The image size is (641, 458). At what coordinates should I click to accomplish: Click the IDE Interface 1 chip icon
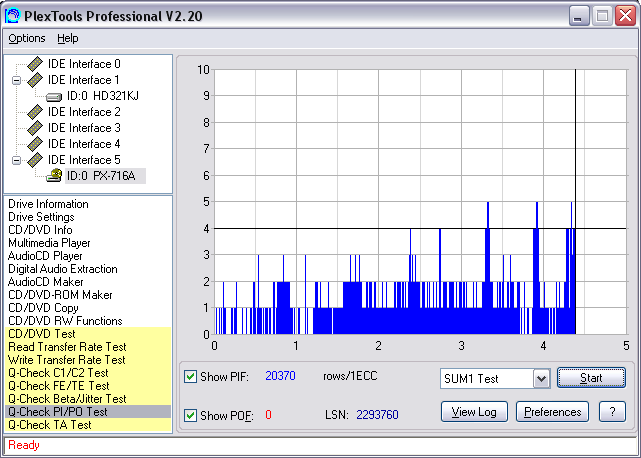[x=35, y=80]
